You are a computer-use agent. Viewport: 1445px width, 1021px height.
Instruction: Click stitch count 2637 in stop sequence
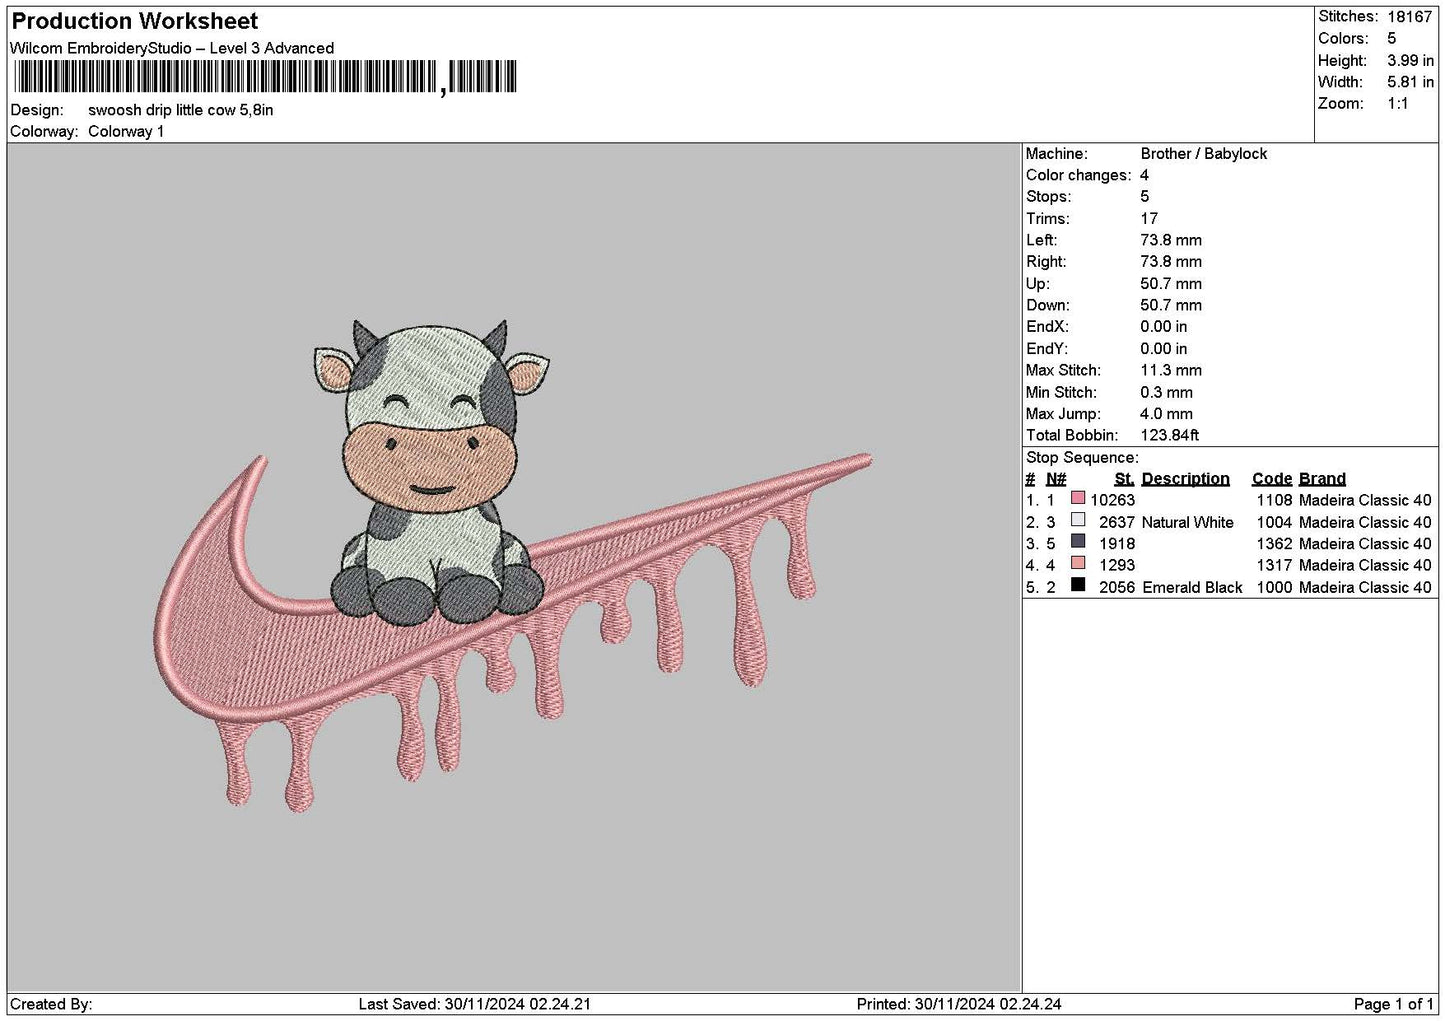click(x=1117, y=522)
